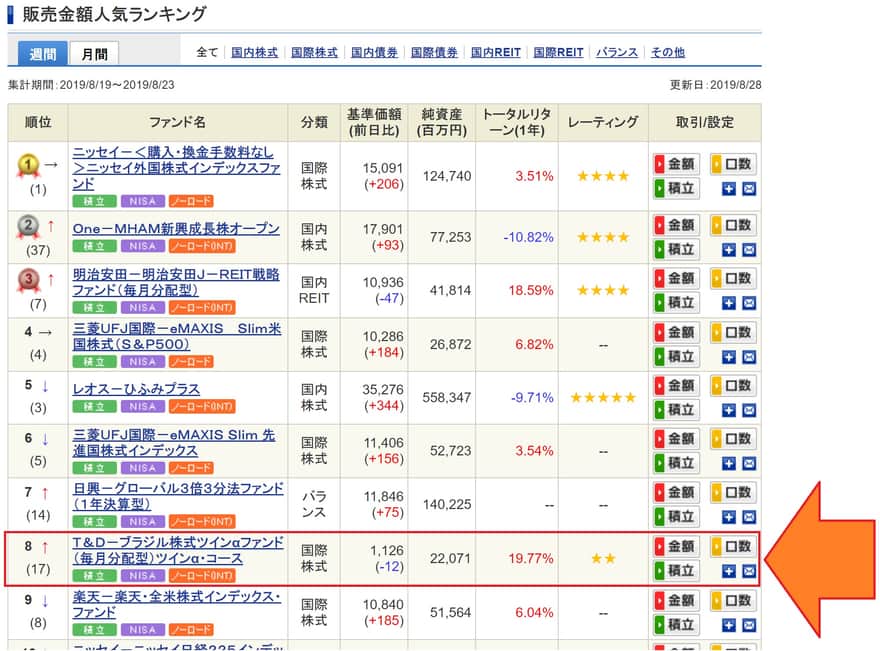
Task: Open ニッセイ外国株式インデックスファンド fund page
Action: pos(176,168)
